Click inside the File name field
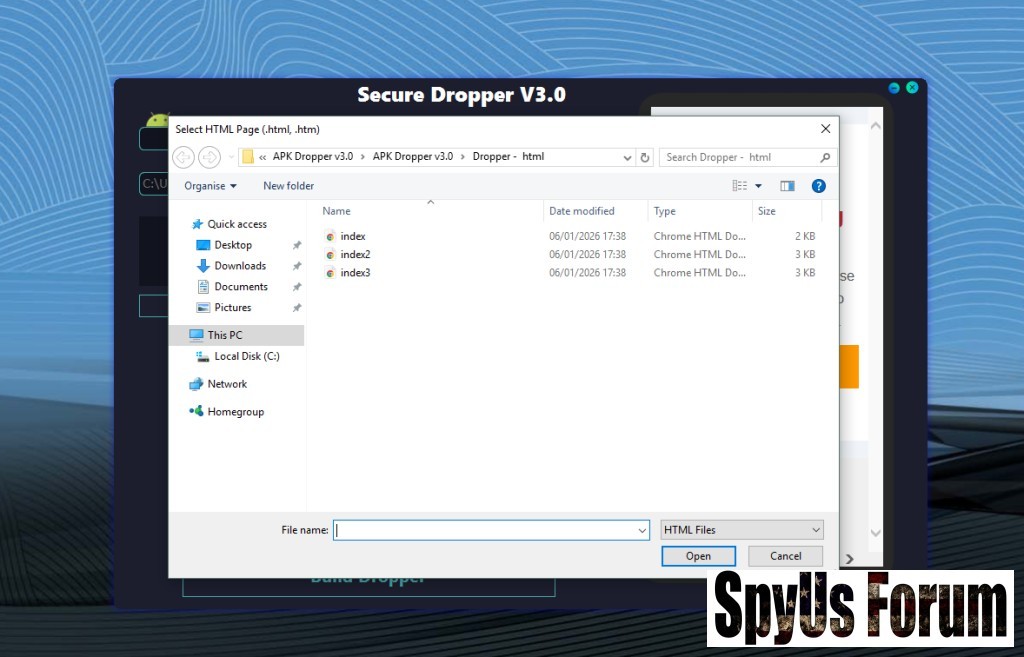The image size is (1024, 657). pyautogui.click(x=485, y=530)
